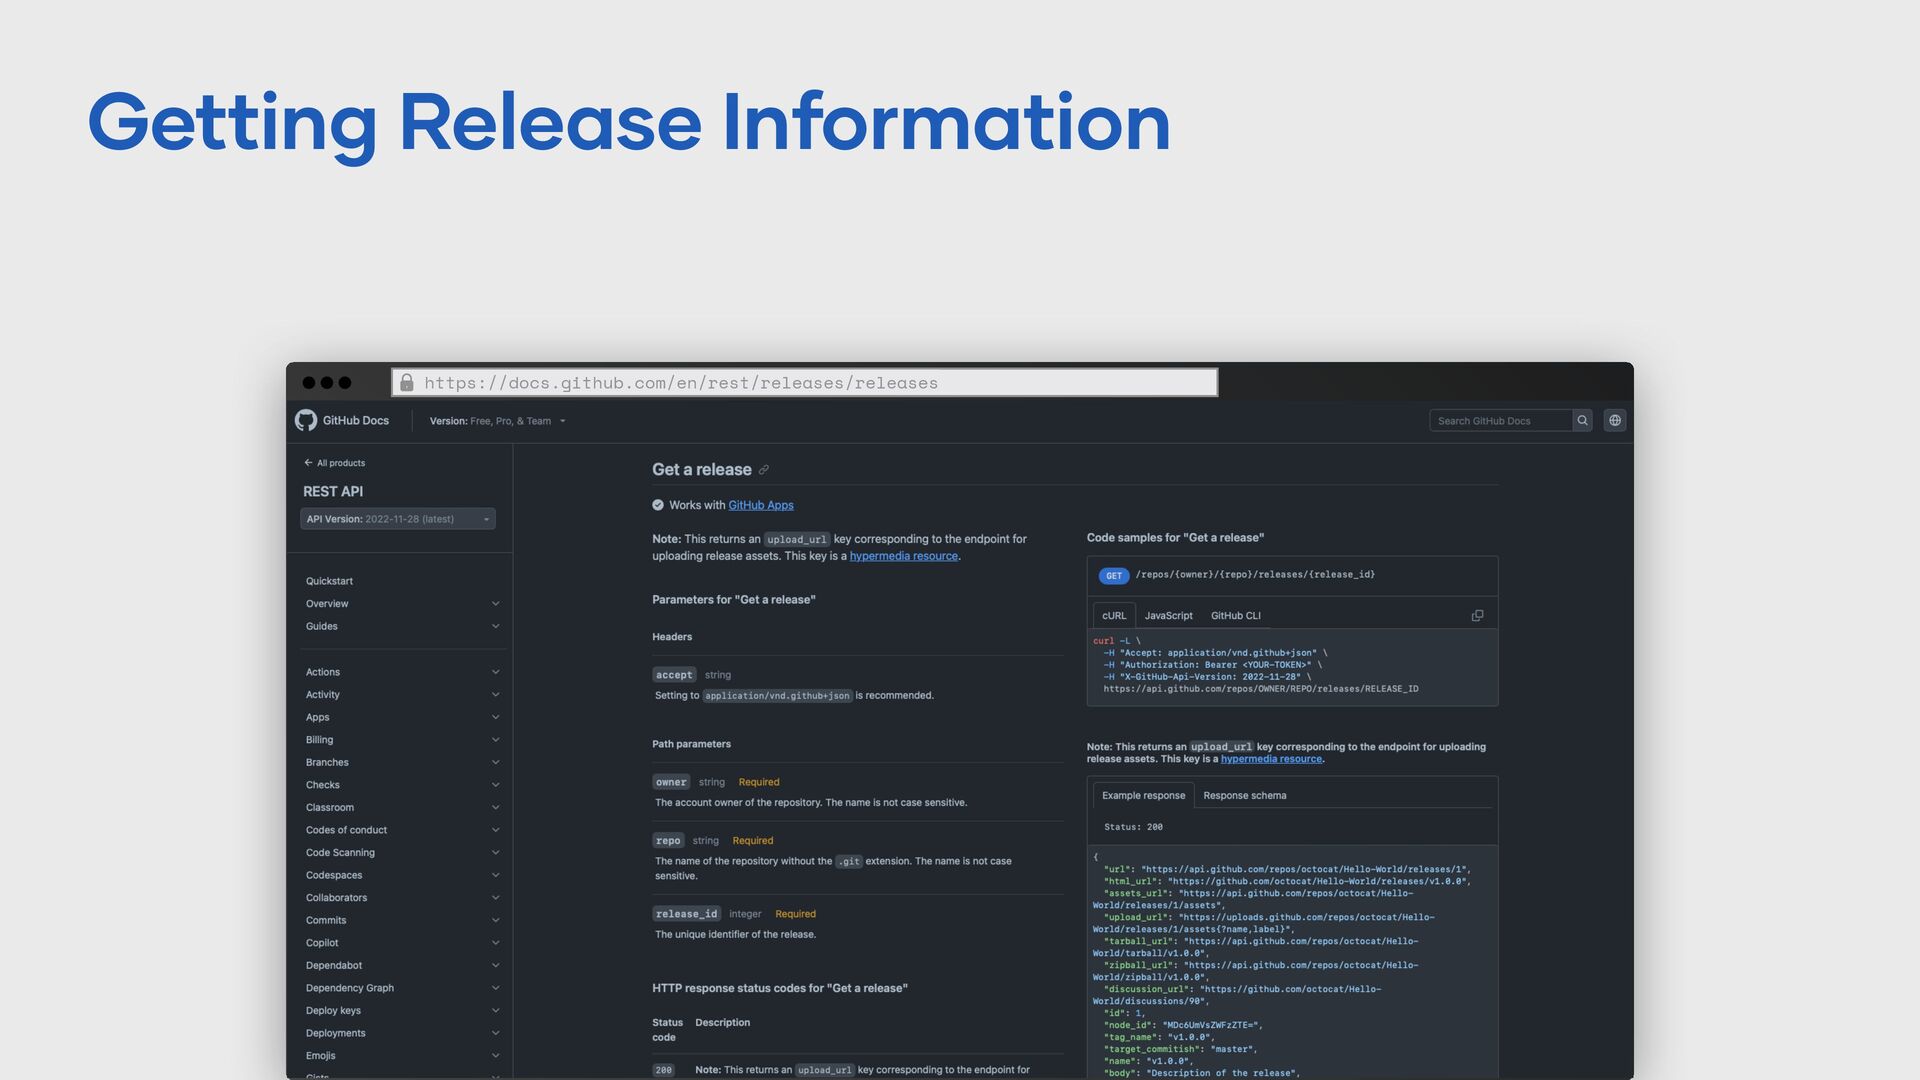Expand the Checks sidebar section
The height and width of the screenshot is (1080, 1920).
[402, 785]
